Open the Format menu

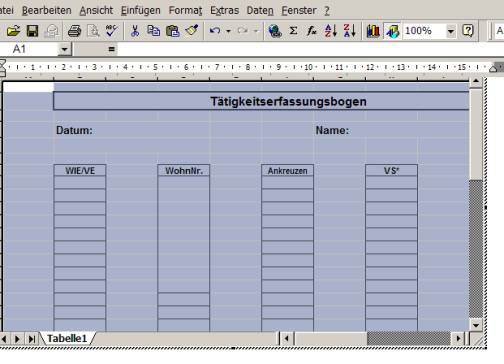pos(185,10)
